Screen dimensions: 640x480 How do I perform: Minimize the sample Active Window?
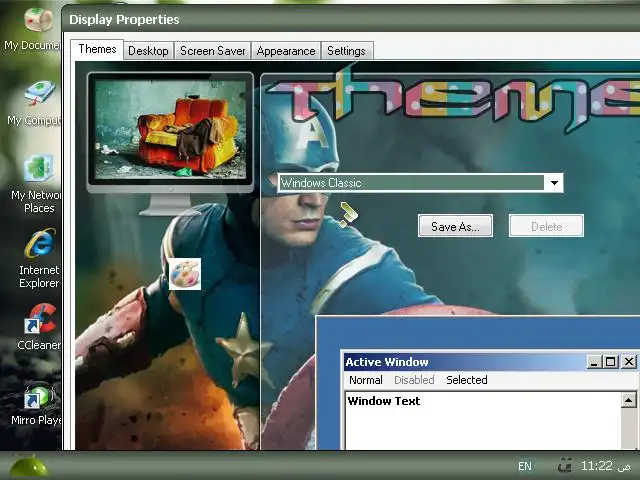coord(594,362)
